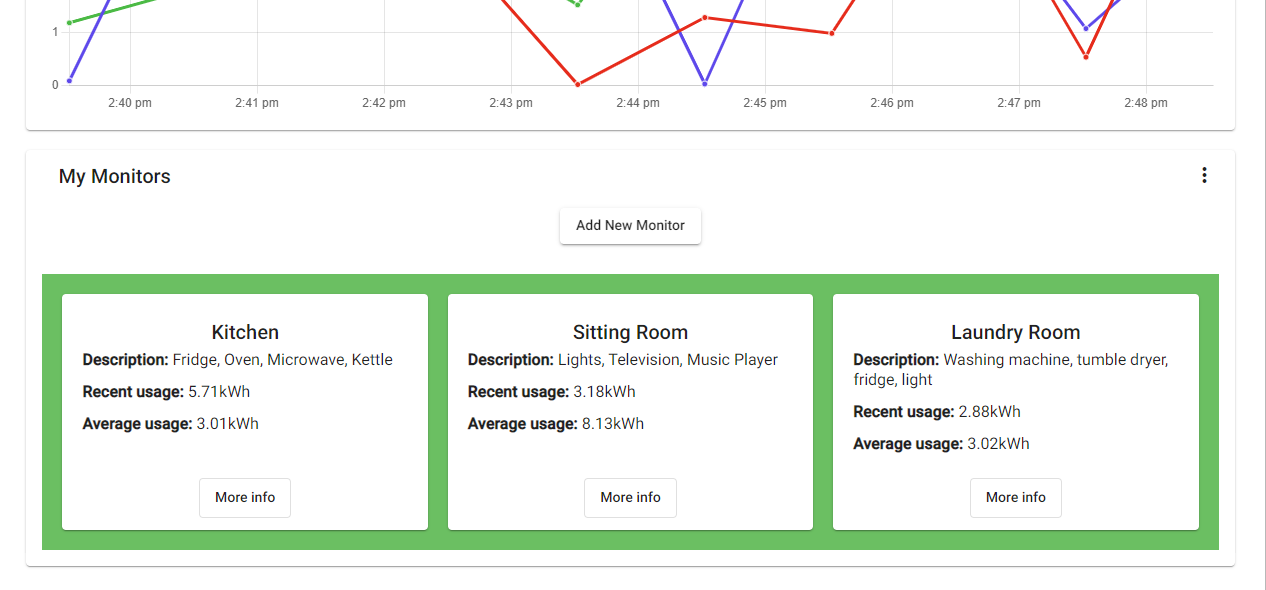
Task: Click the purple data point at zero near 2:44 pm
Action: pos(705,83)
